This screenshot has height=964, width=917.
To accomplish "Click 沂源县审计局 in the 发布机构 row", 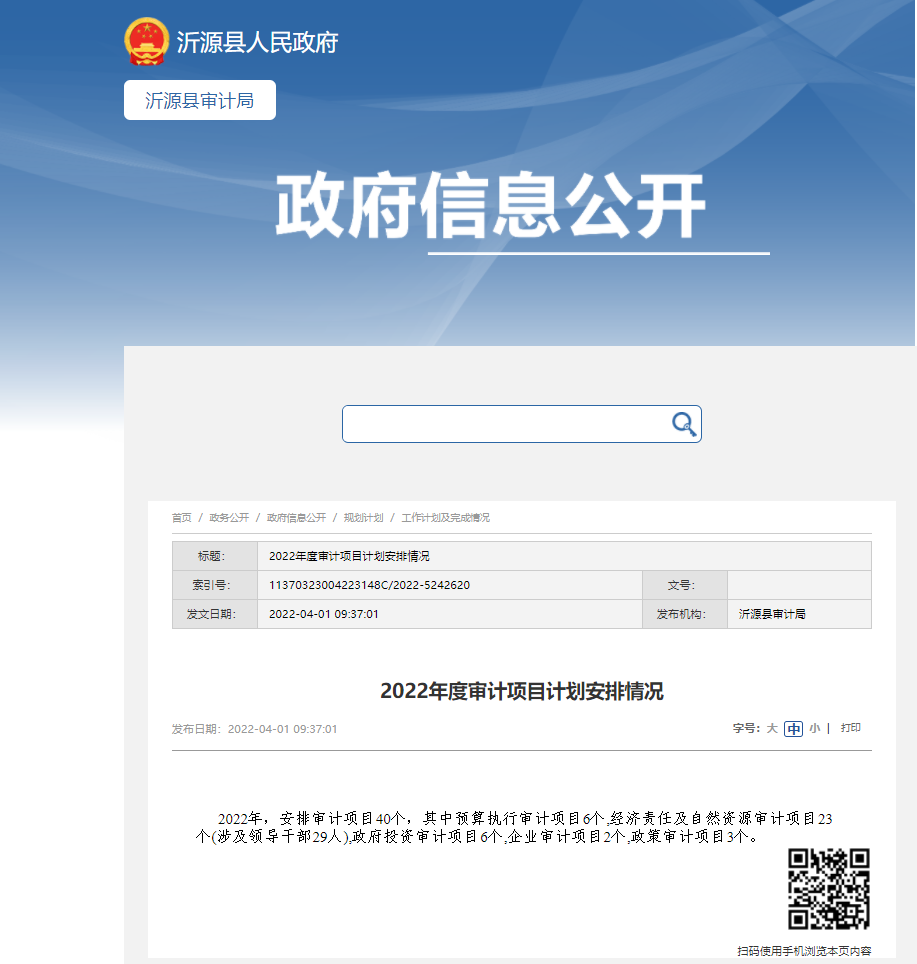I will [x=772, y=614].
